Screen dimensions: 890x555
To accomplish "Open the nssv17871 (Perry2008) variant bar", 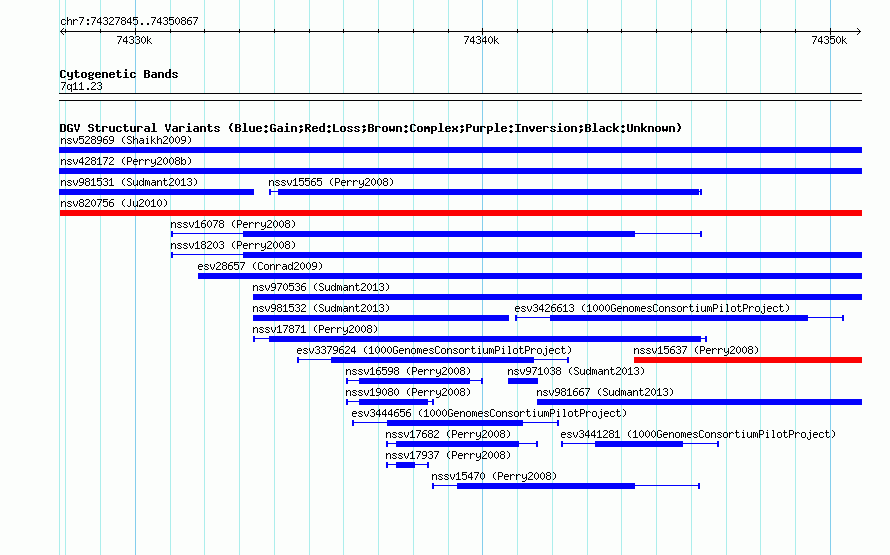I will [x=480, y=339].
